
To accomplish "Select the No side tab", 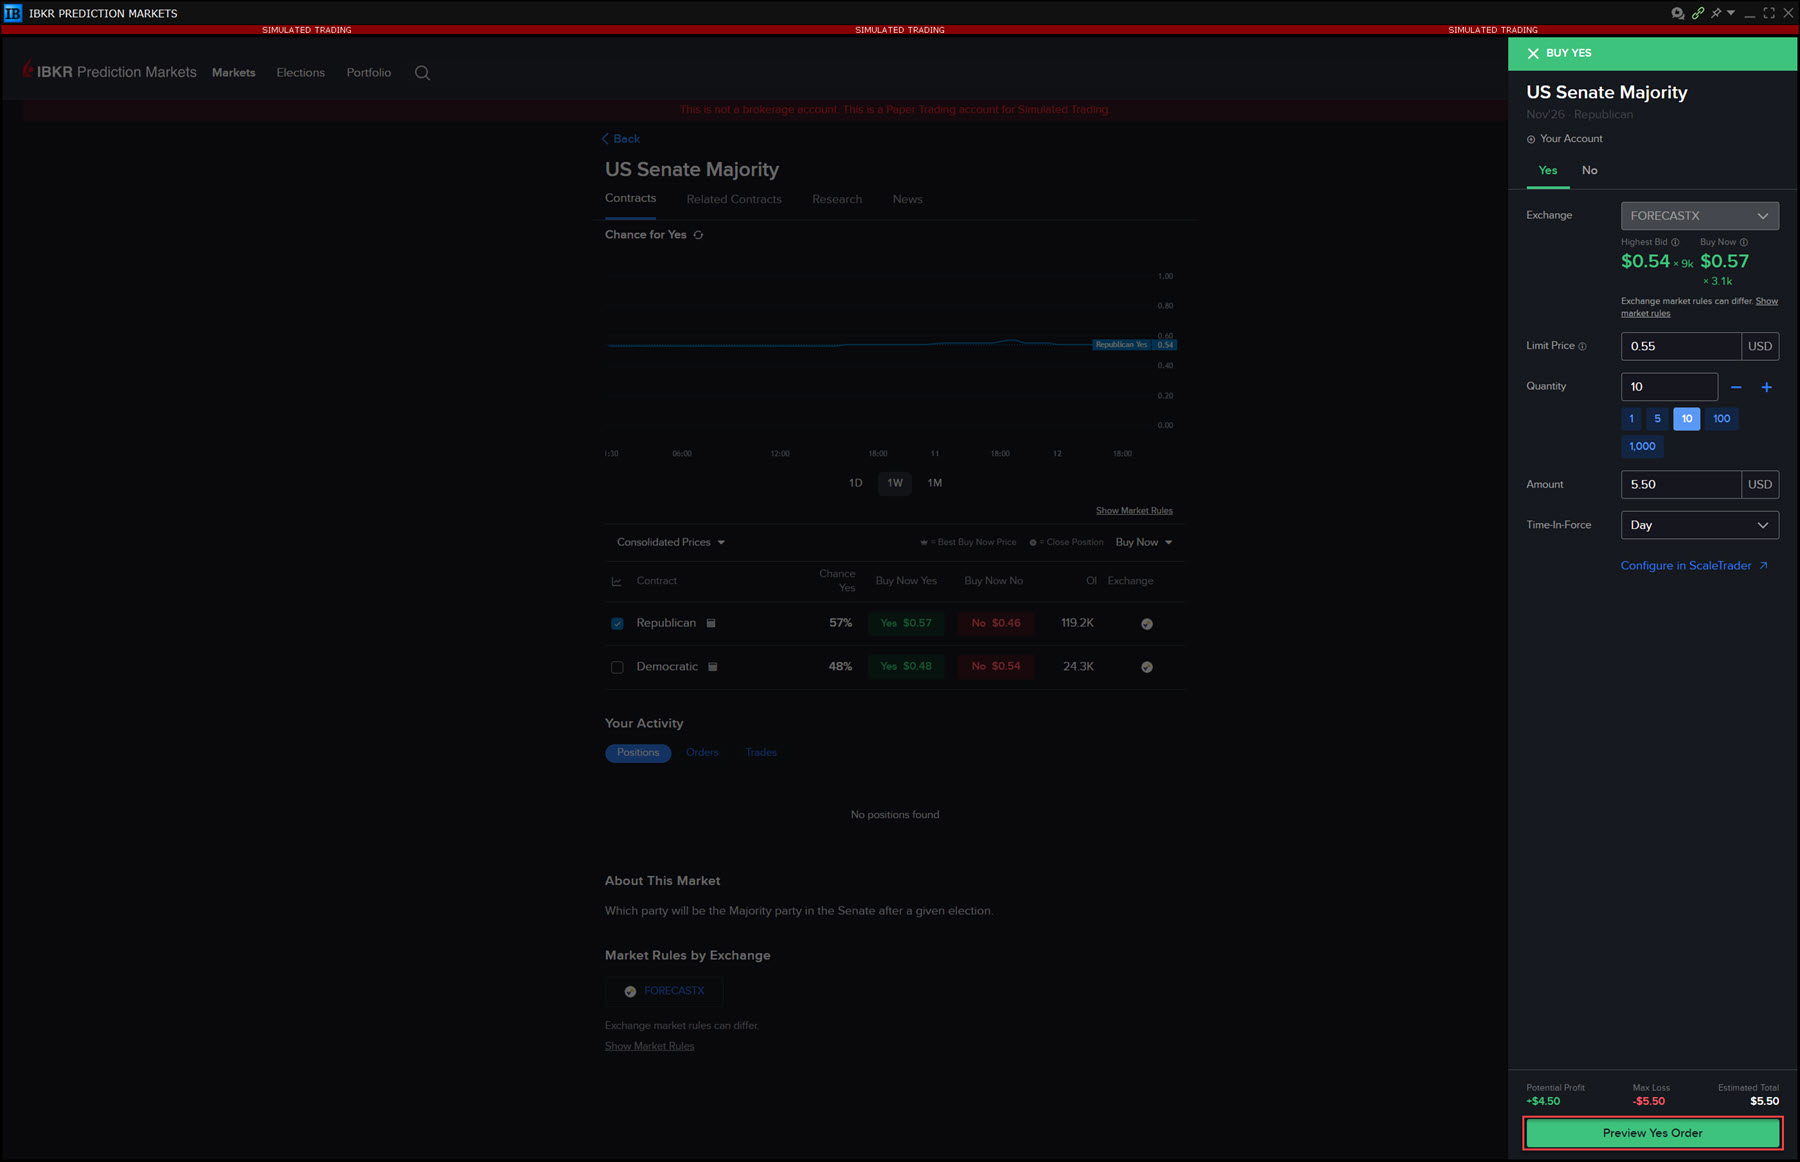I will coord(1590,171).
